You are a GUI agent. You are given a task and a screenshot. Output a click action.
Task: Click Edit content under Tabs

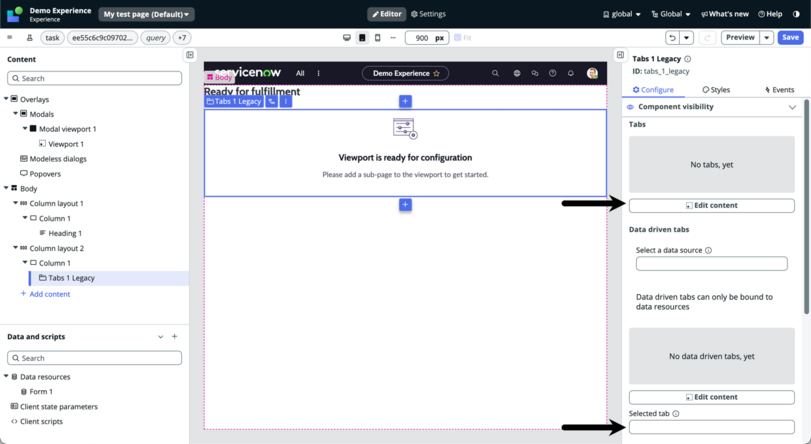tap(712, 205)
